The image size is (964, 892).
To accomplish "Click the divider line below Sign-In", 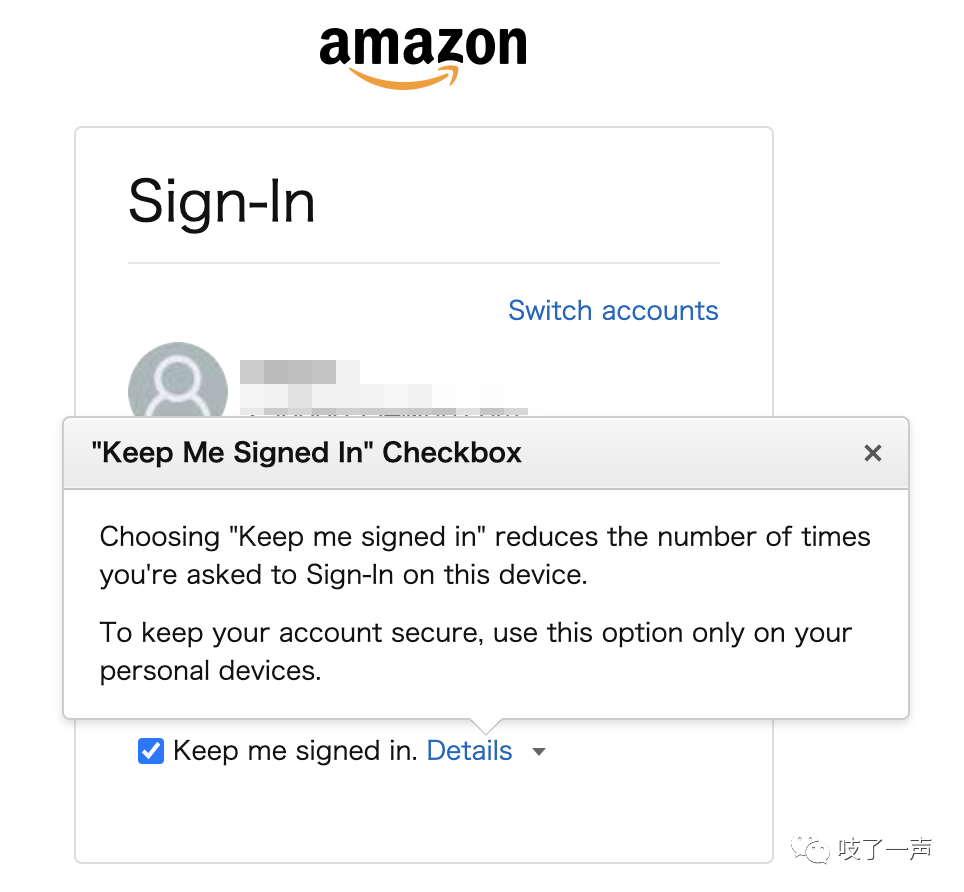I will pyautogui.click(x=424, y=263).
